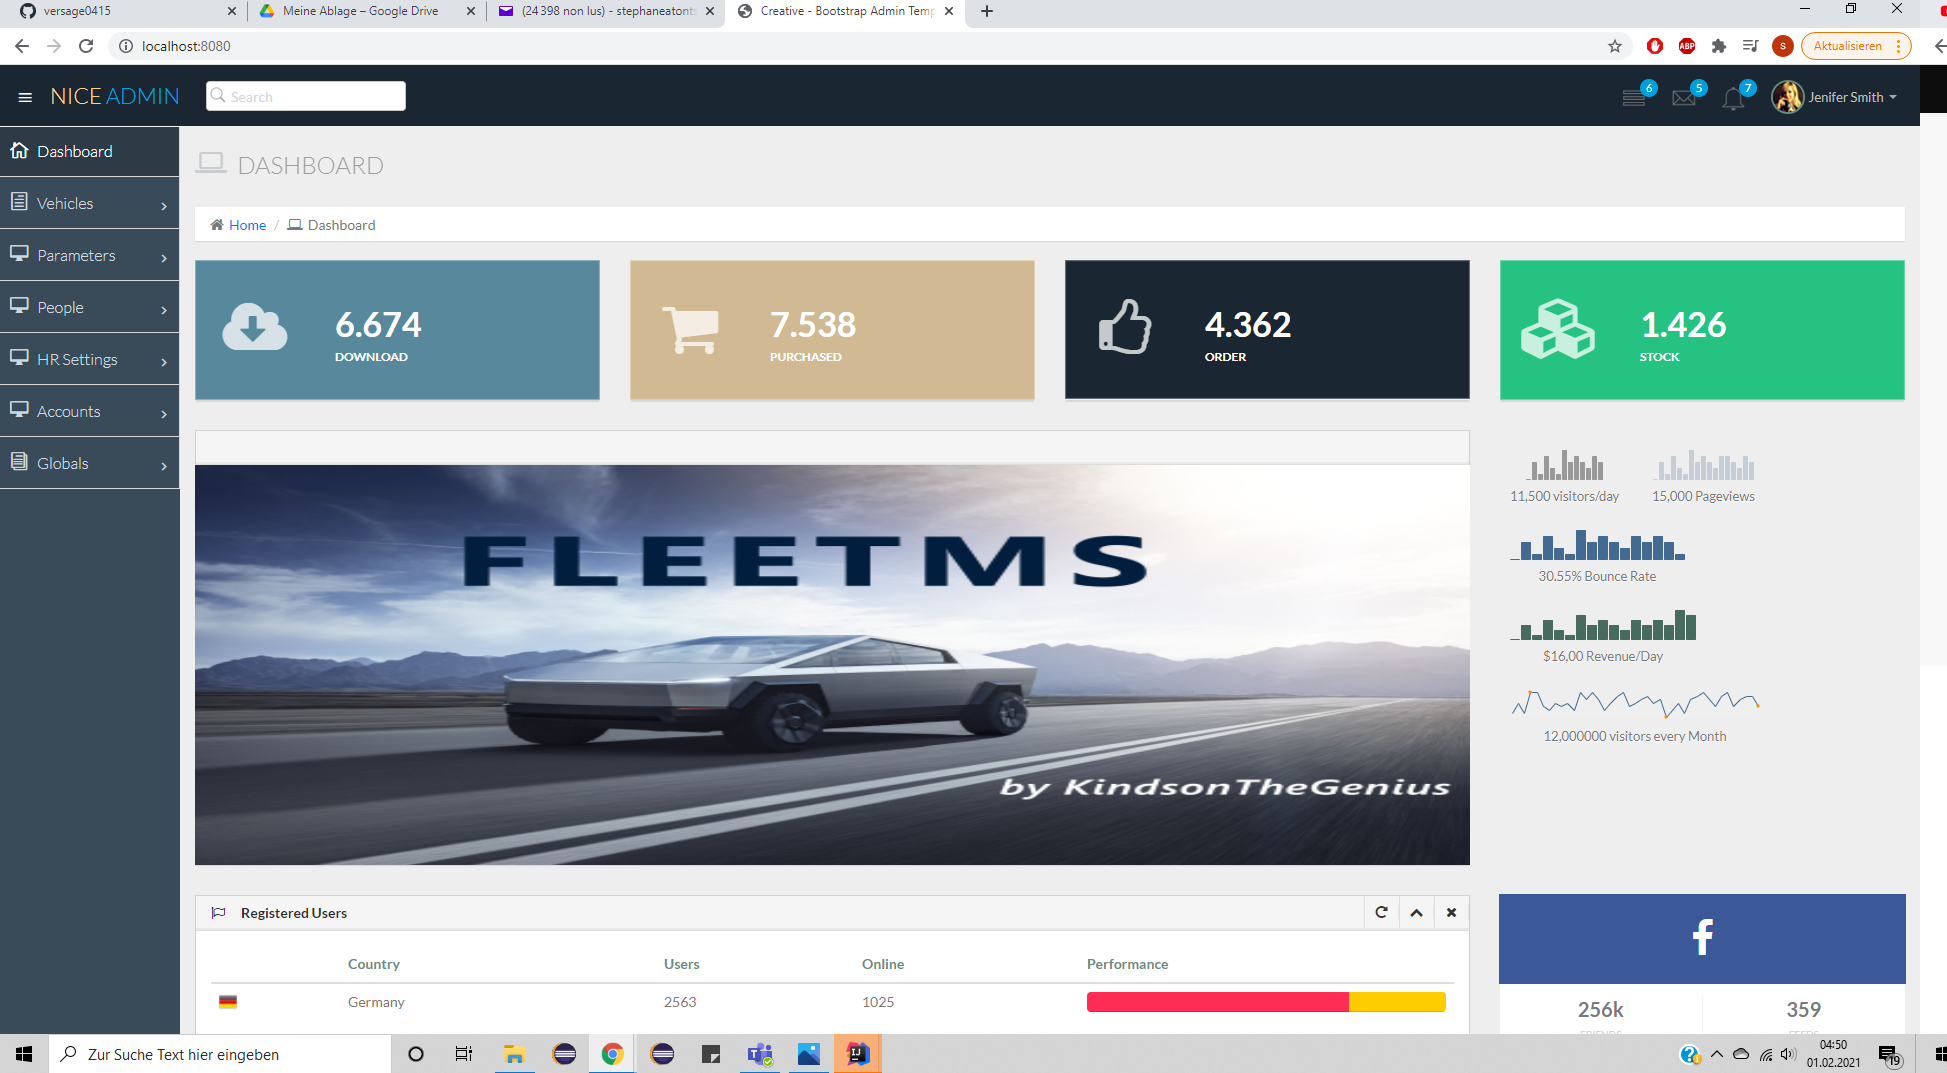Click into the admin Search field
1947x1073 pixels.
[306, 96]
